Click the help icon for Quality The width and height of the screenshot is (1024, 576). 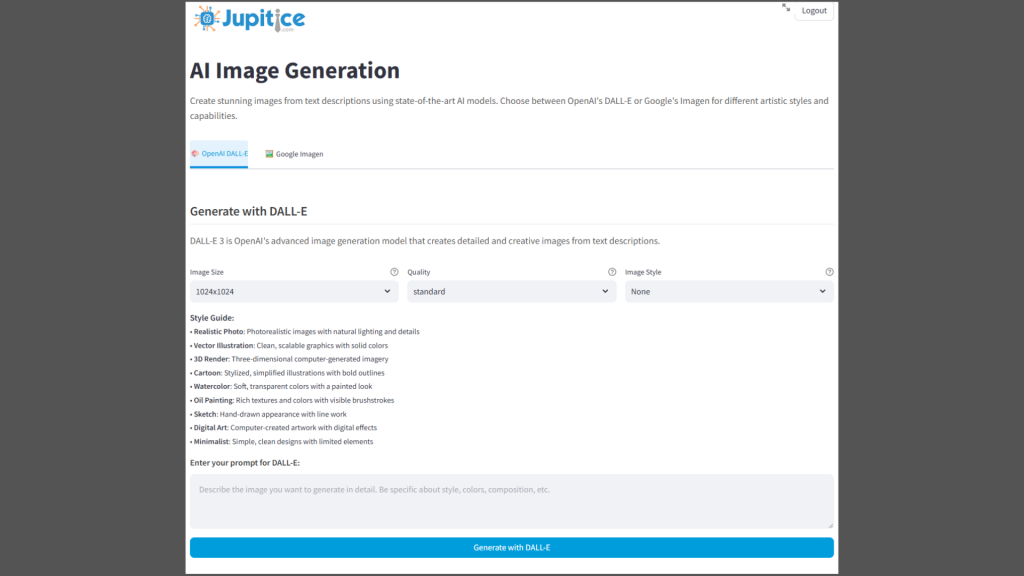click(612, 272)
